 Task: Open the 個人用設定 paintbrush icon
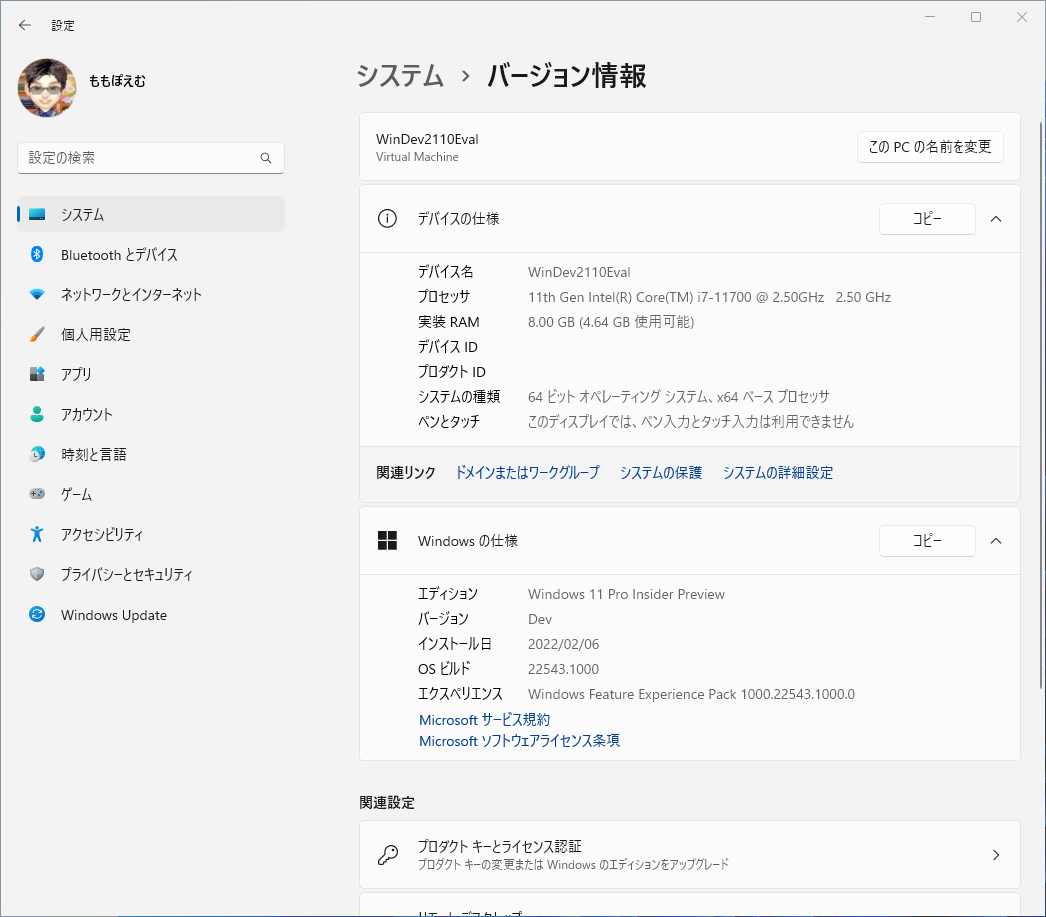[x=37, y=334]
